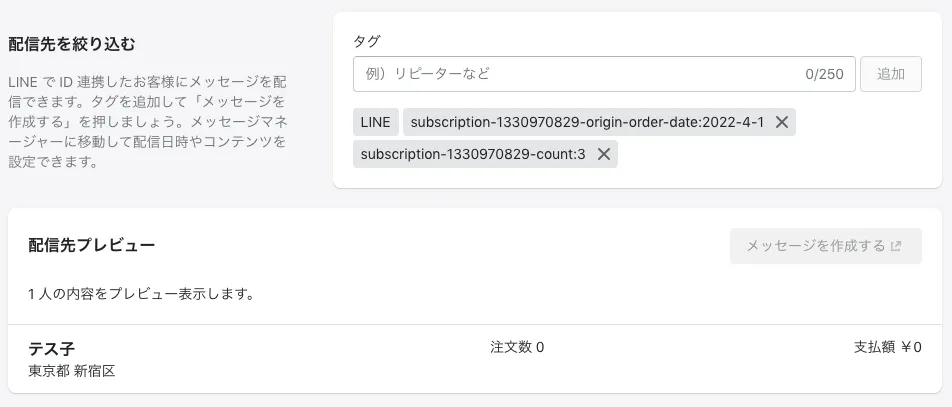The image size is (952, 407).
Task: Click the 配信先プレビュー heading
Action: click(92, 245)
